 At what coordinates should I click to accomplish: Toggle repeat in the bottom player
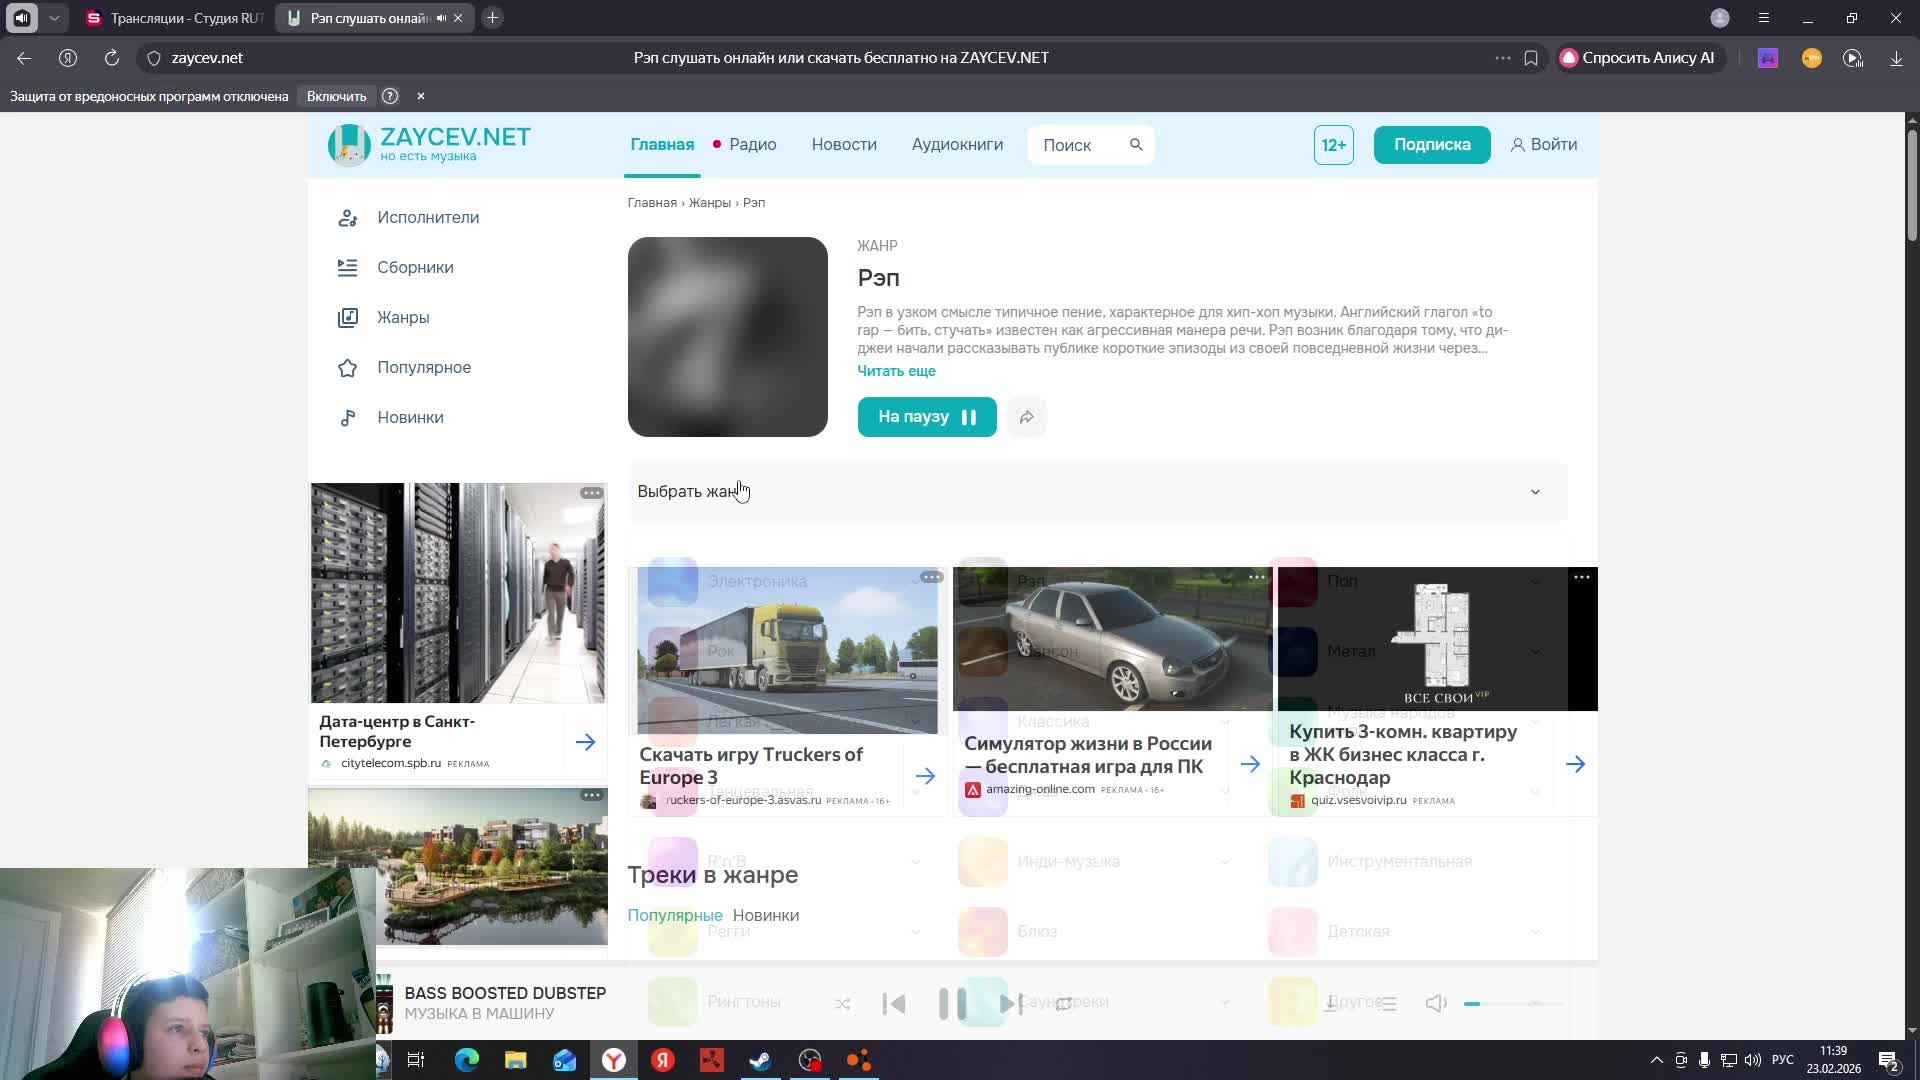[1064, 1003]
